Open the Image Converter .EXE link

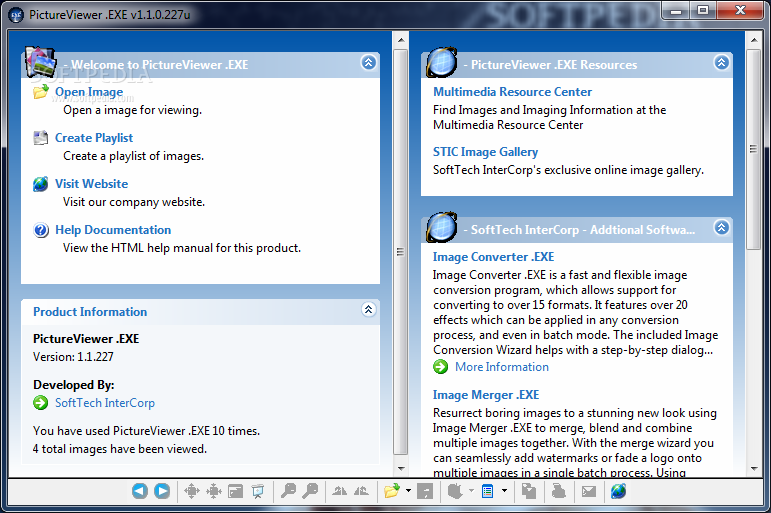pos(493,257)
